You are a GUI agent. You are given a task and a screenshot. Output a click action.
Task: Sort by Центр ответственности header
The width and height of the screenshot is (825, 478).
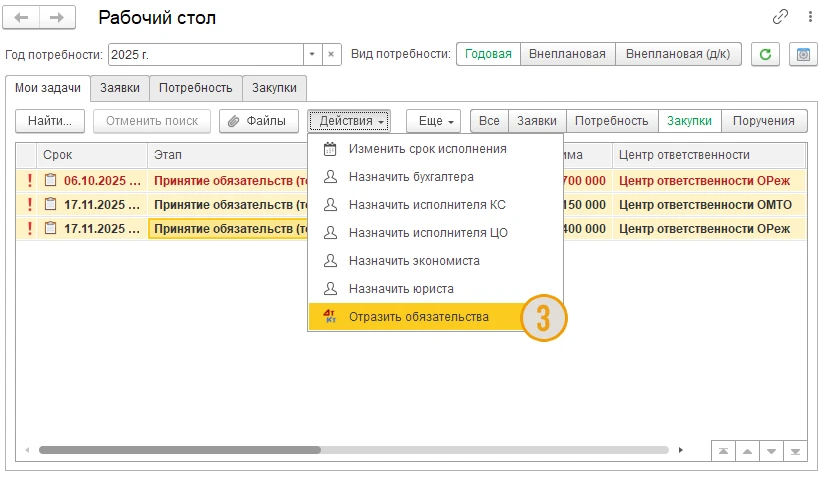[709, 155]
